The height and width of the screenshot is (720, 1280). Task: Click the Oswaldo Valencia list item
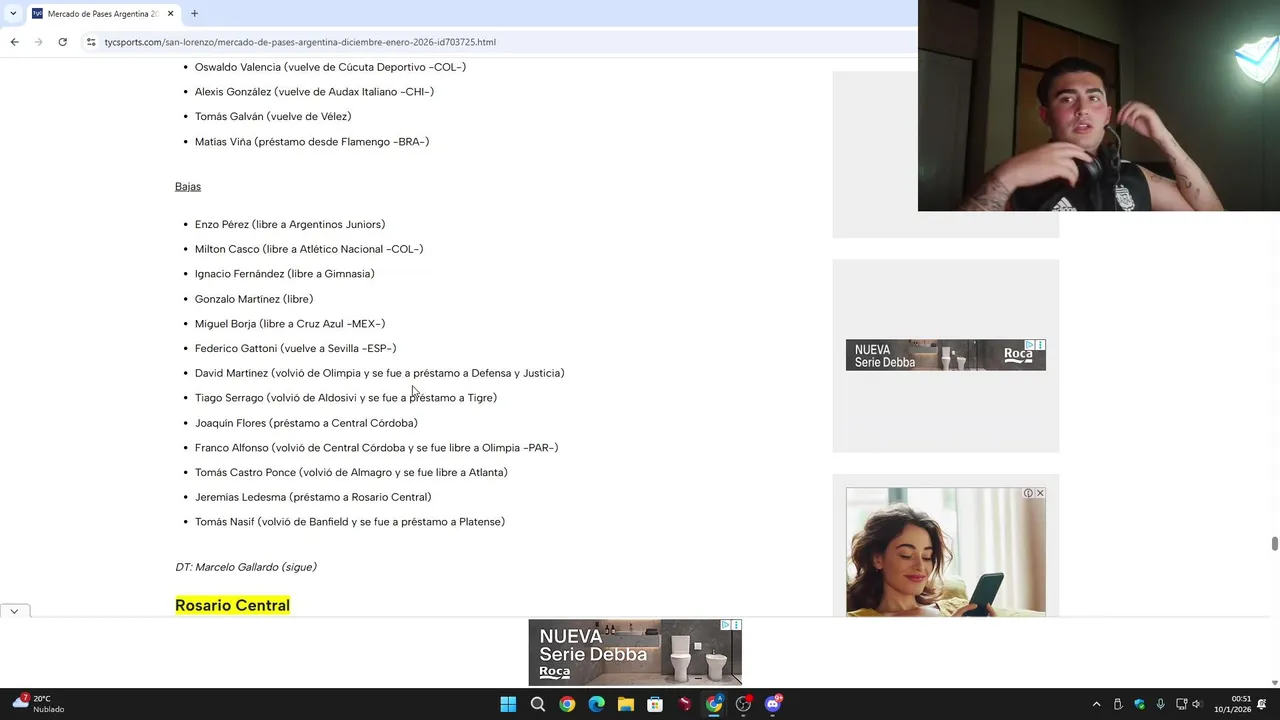(330, 67)
